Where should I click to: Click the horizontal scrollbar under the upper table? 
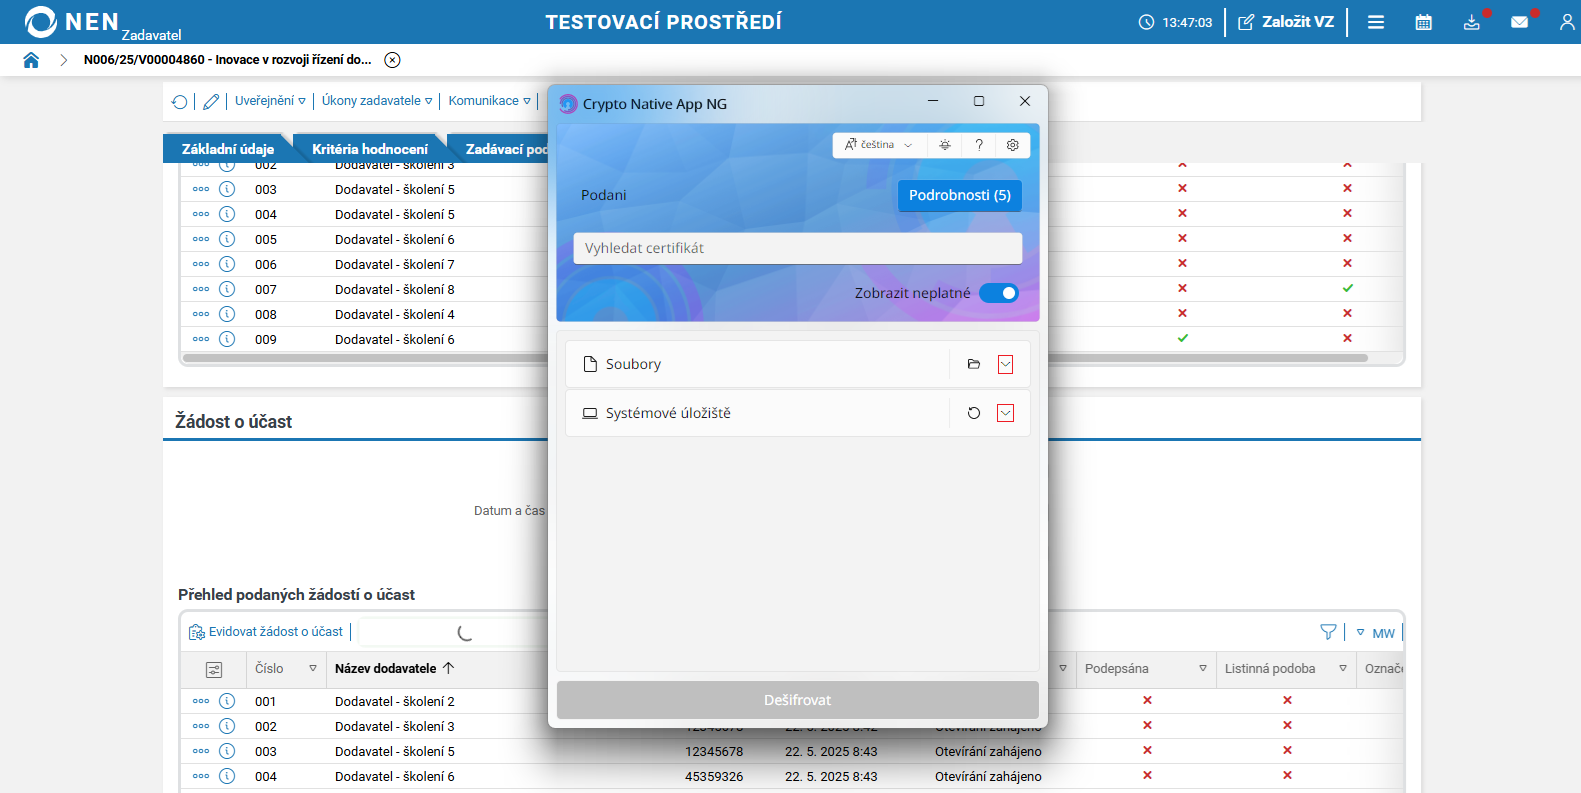click(775, 358)
